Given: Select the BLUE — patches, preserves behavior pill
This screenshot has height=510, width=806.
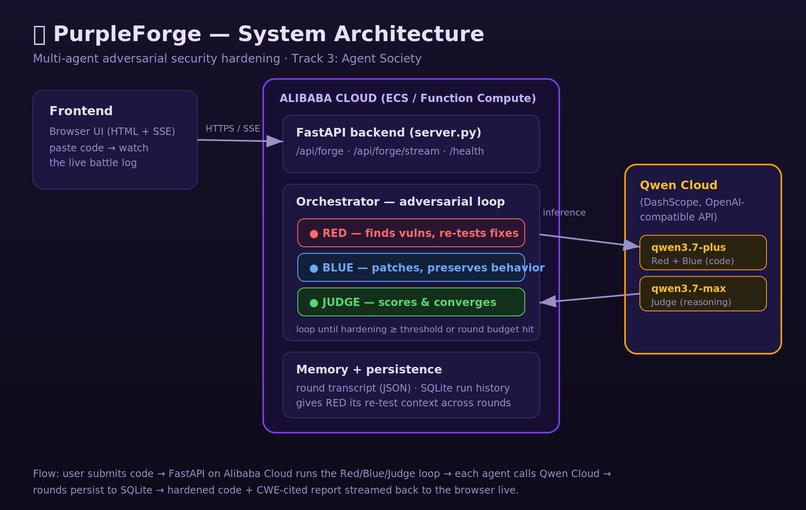Looking at the screenshot, I should pos(411,267).
